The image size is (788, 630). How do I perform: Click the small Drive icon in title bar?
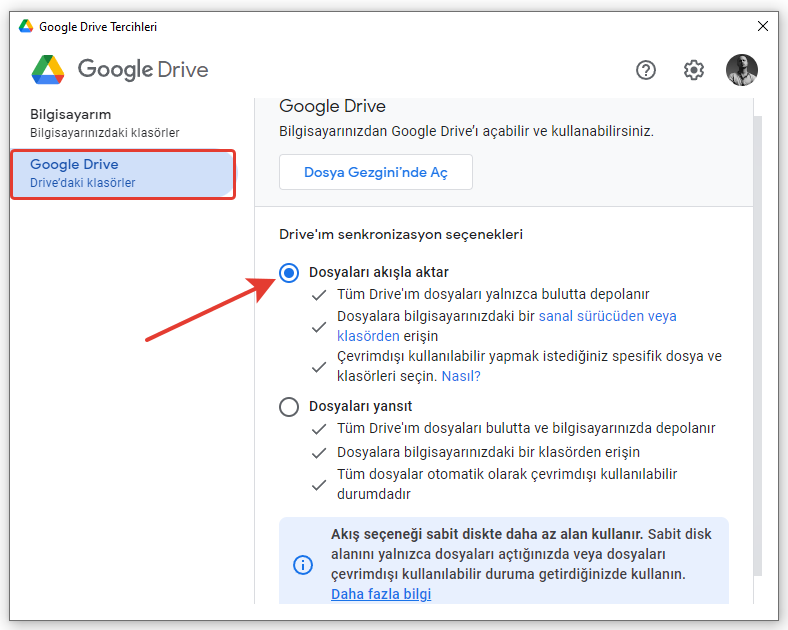point(26,26)
